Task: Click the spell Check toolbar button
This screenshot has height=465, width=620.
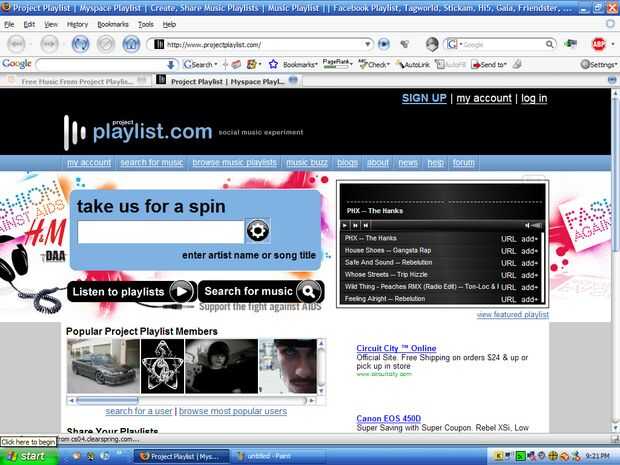Action: pos(374,64)
